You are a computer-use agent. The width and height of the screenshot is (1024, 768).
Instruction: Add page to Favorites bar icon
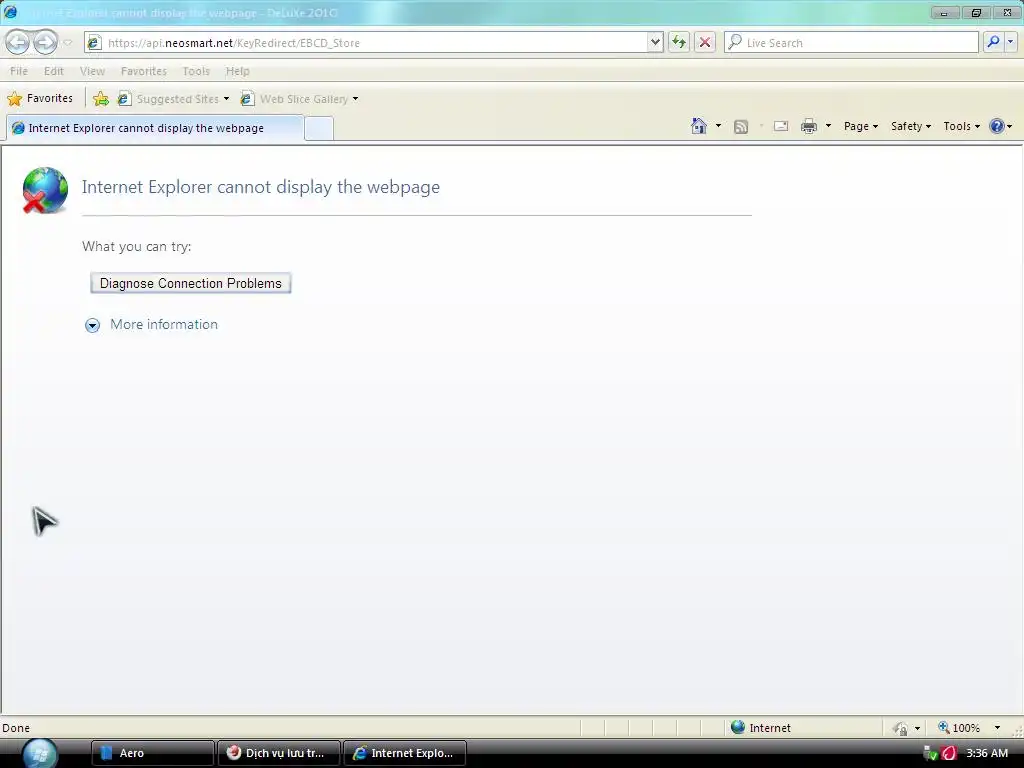tap(101, 99)
